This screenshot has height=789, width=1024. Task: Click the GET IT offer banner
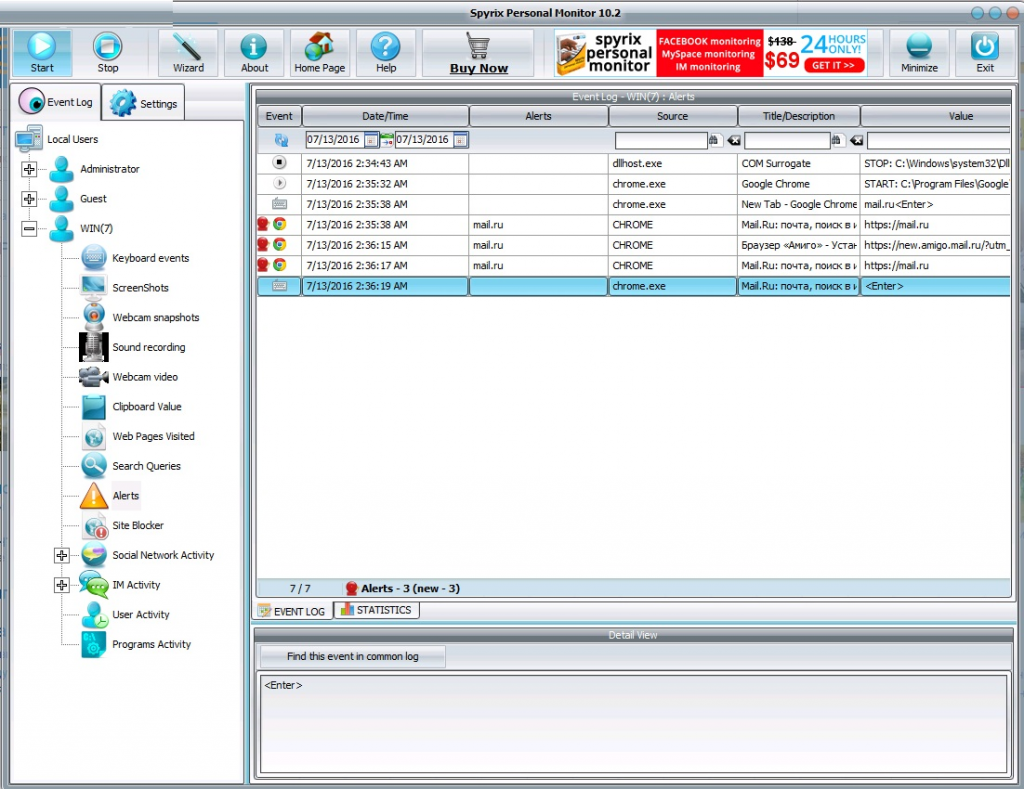(832, 65)
